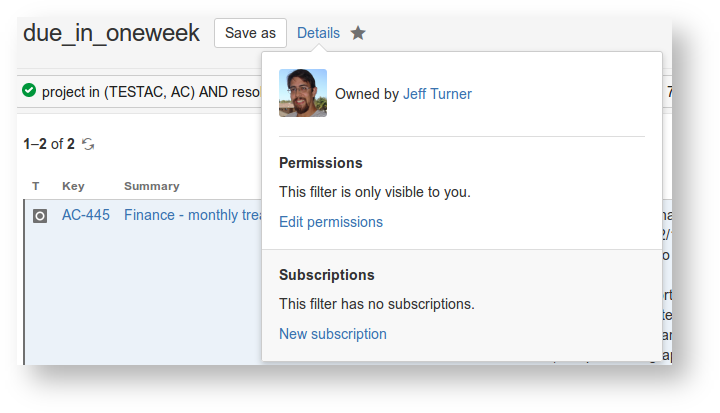Click the Permissions section heading
This screenshot has height=413, width=720.
(320, 163)
